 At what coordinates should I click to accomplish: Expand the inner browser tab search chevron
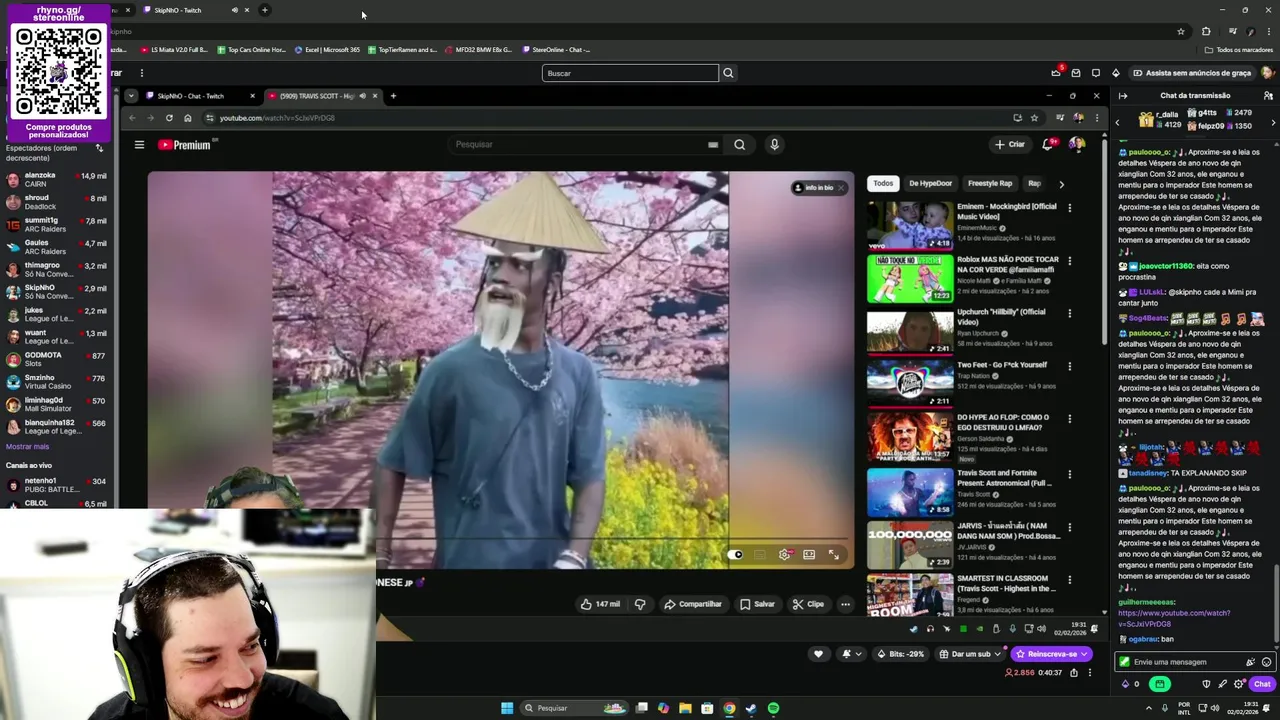tap(131, 96)
